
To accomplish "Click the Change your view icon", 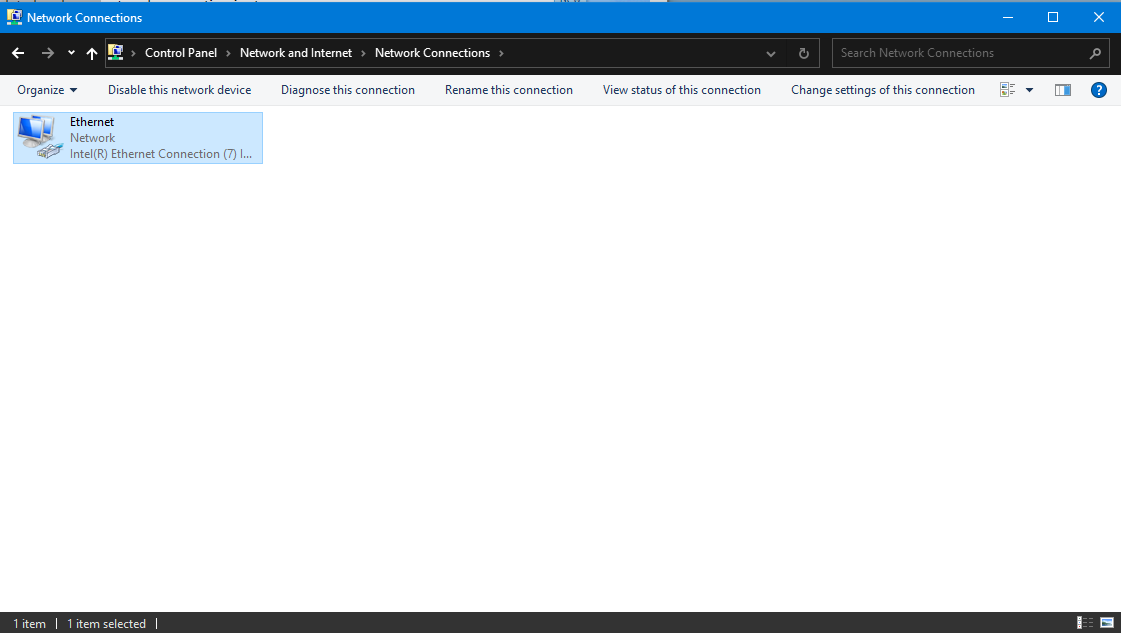I will click(1008, 90).
